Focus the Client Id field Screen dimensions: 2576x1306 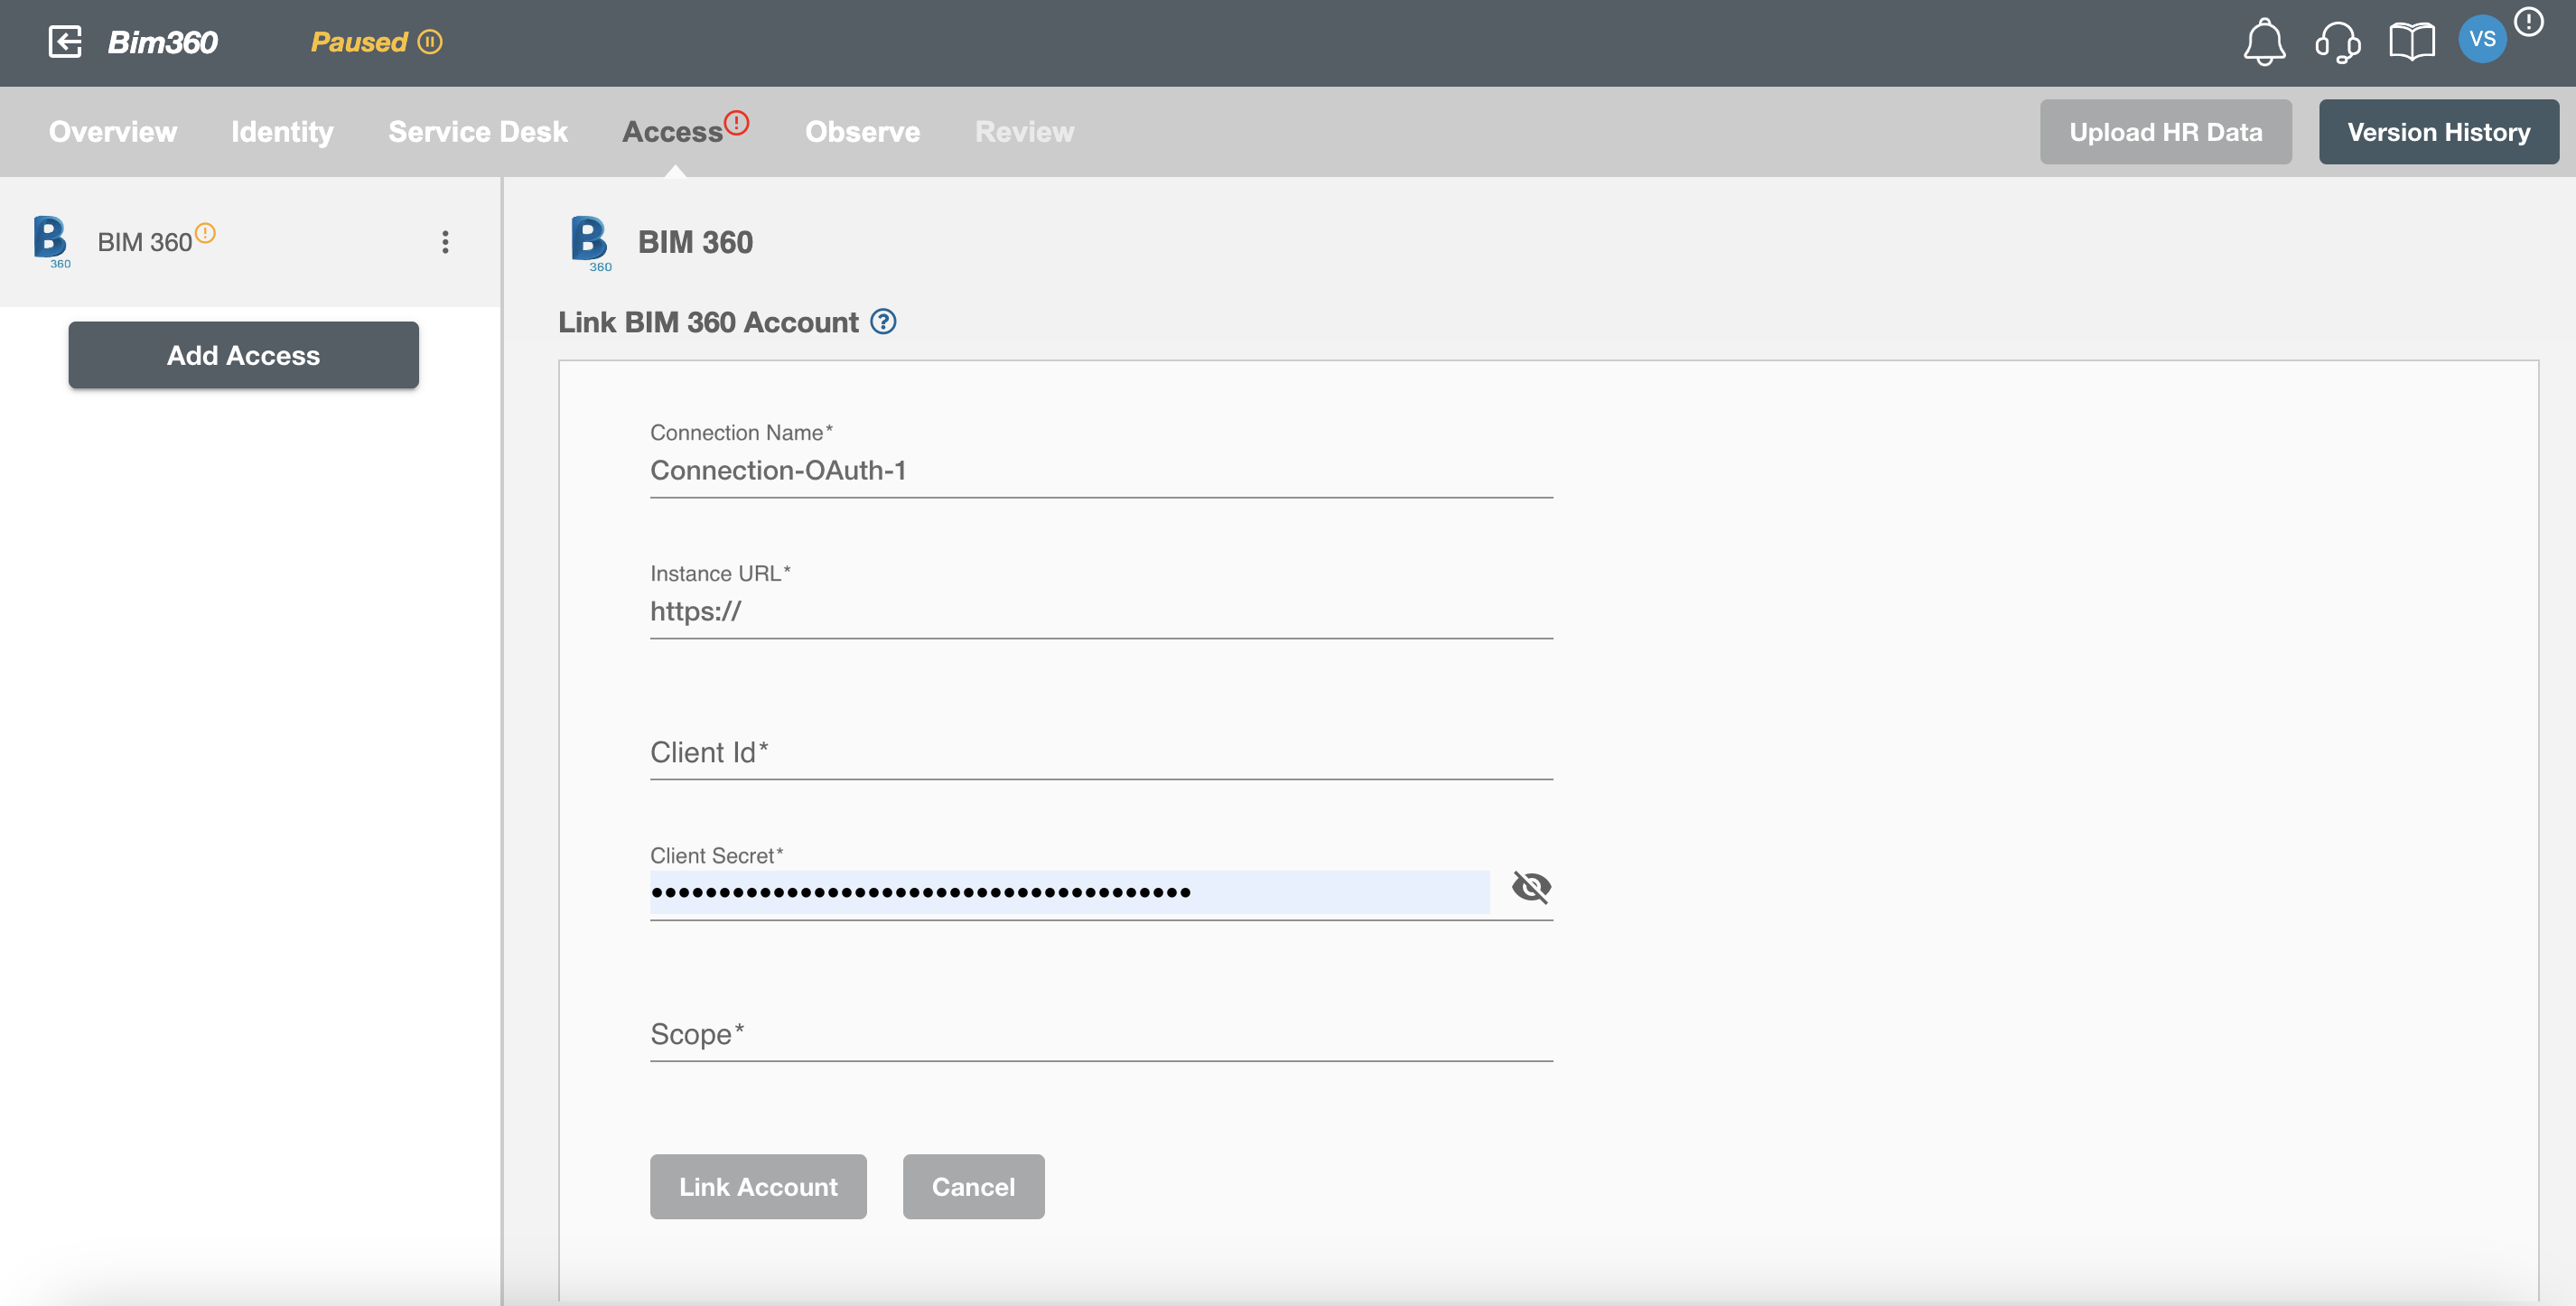click(1101, 752)
